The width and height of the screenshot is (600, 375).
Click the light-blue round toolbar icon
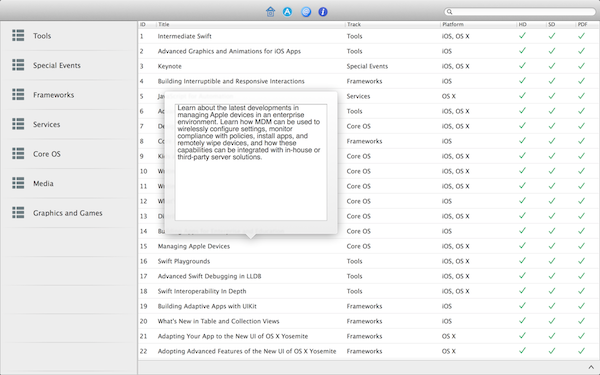[306, 12]
